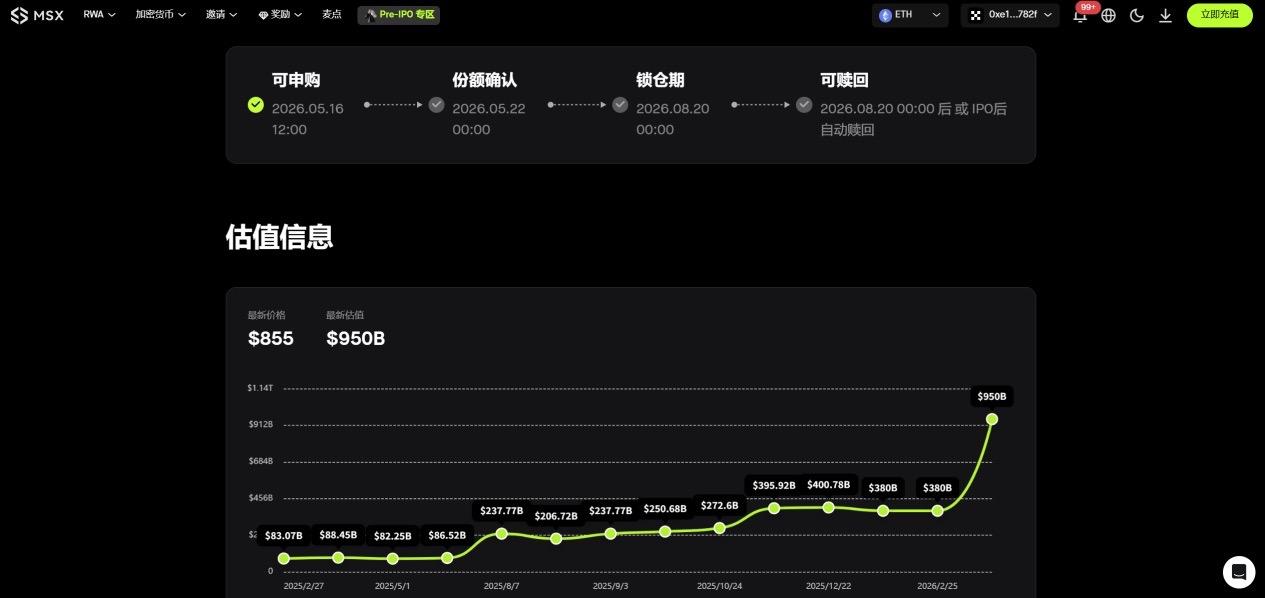This screenshot has height=598, width=1265.
Task: Click the globe language icon
Action: coord(1108,15)
